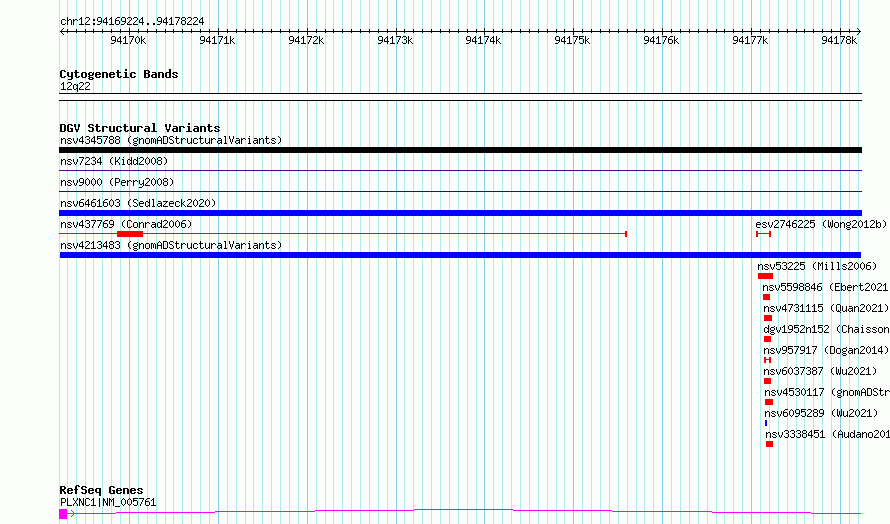The height and width of the screenshot is (524, 890).
Task: Click the red nsv5598846 variant square
Action: 766,297
